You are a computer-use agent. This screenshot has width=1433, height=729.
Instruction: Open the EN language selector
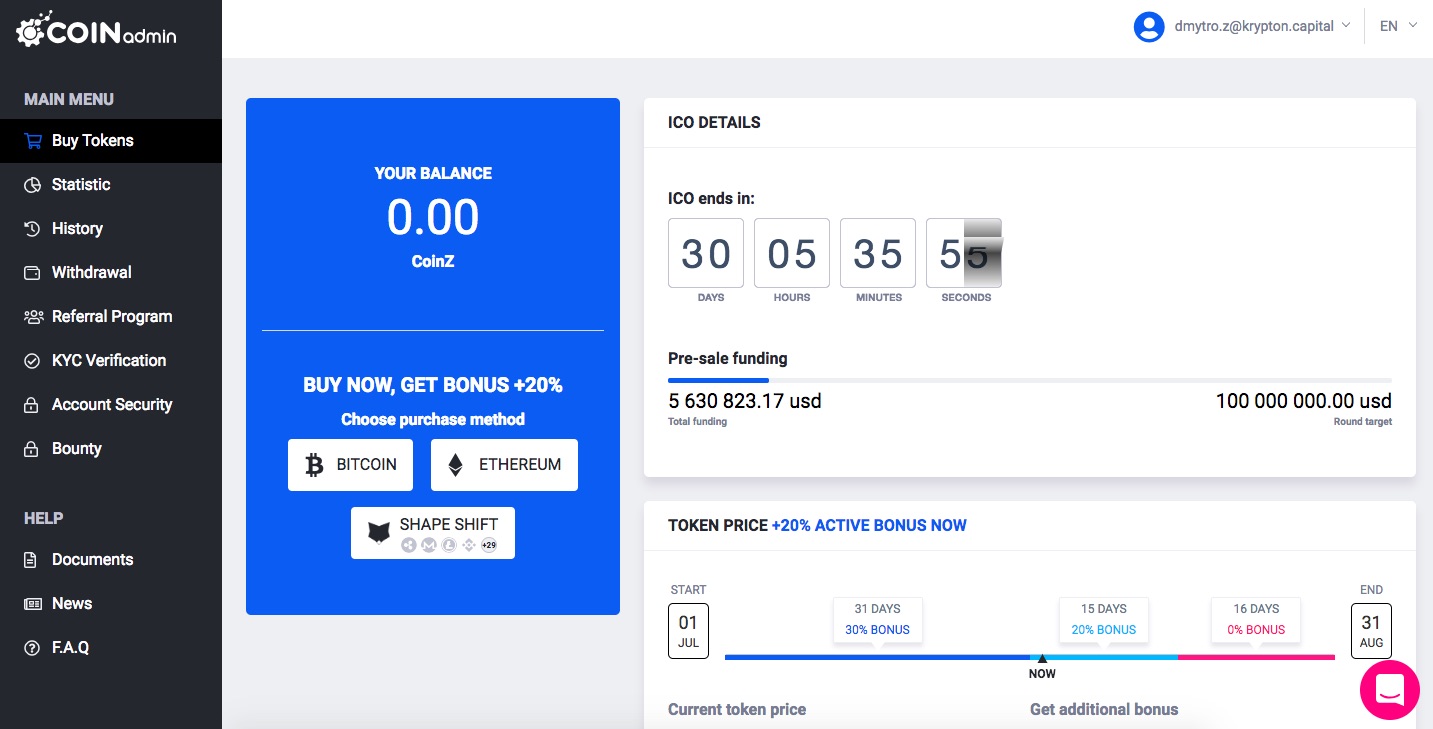click(x=1398, y=27)
